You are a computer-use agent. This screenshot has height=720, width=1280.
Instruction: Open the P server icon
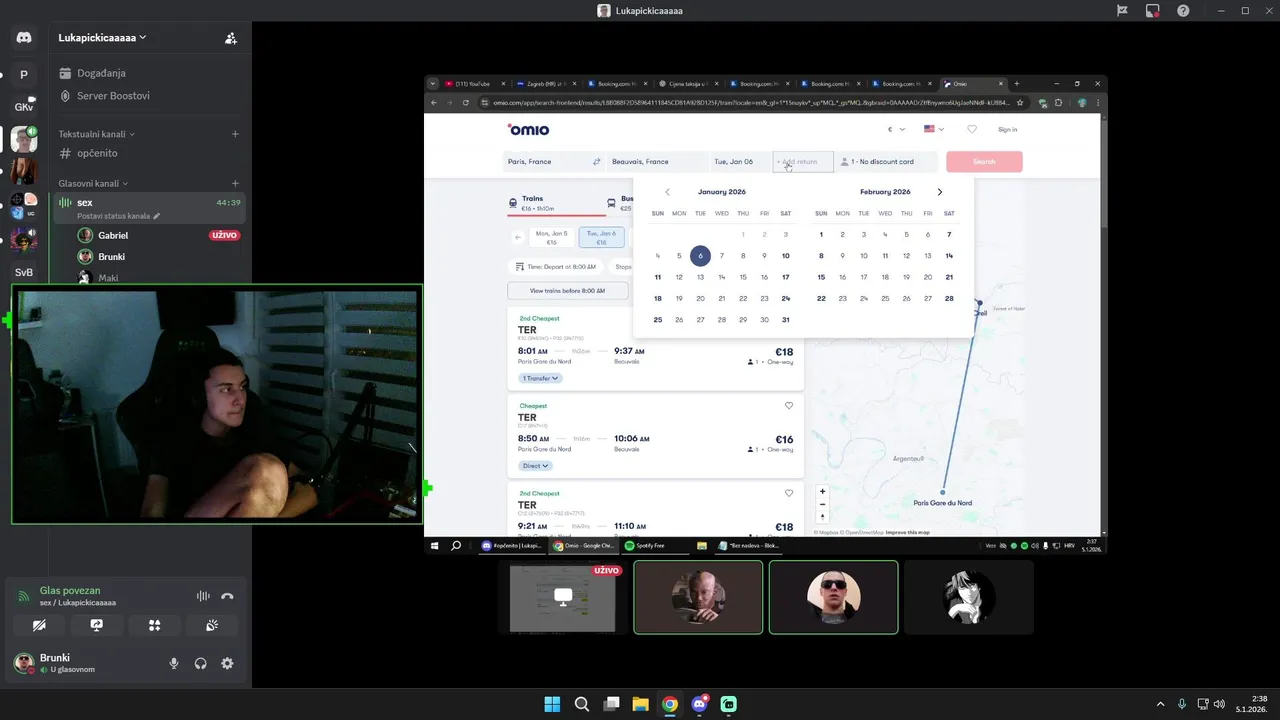pyautogui.click(x=24, y=75)
